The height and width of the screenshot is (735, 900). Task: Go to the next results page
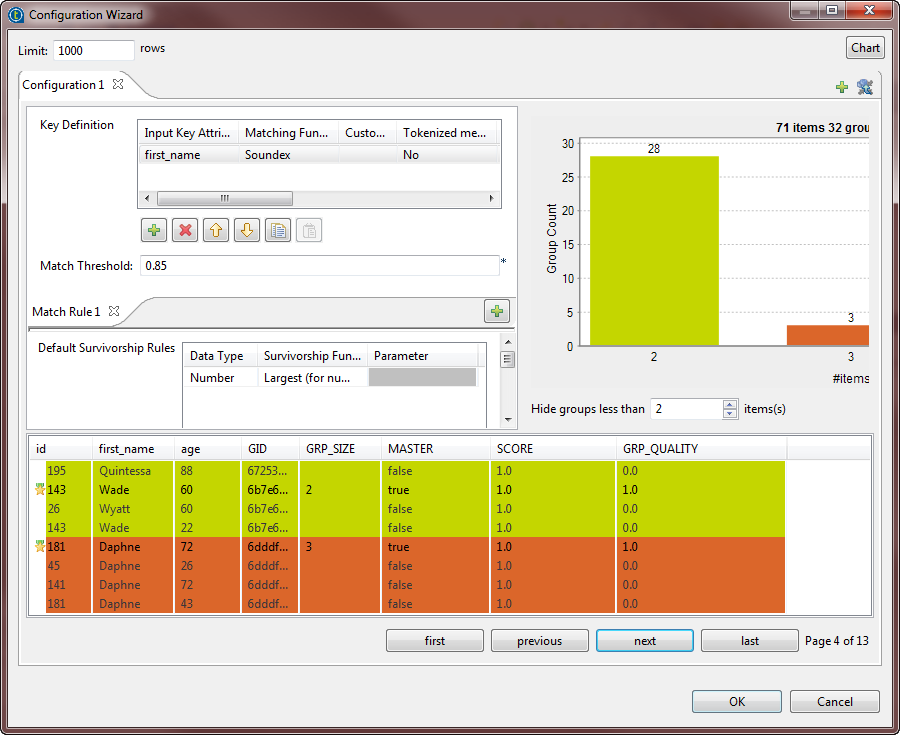(x=645, y=641)
